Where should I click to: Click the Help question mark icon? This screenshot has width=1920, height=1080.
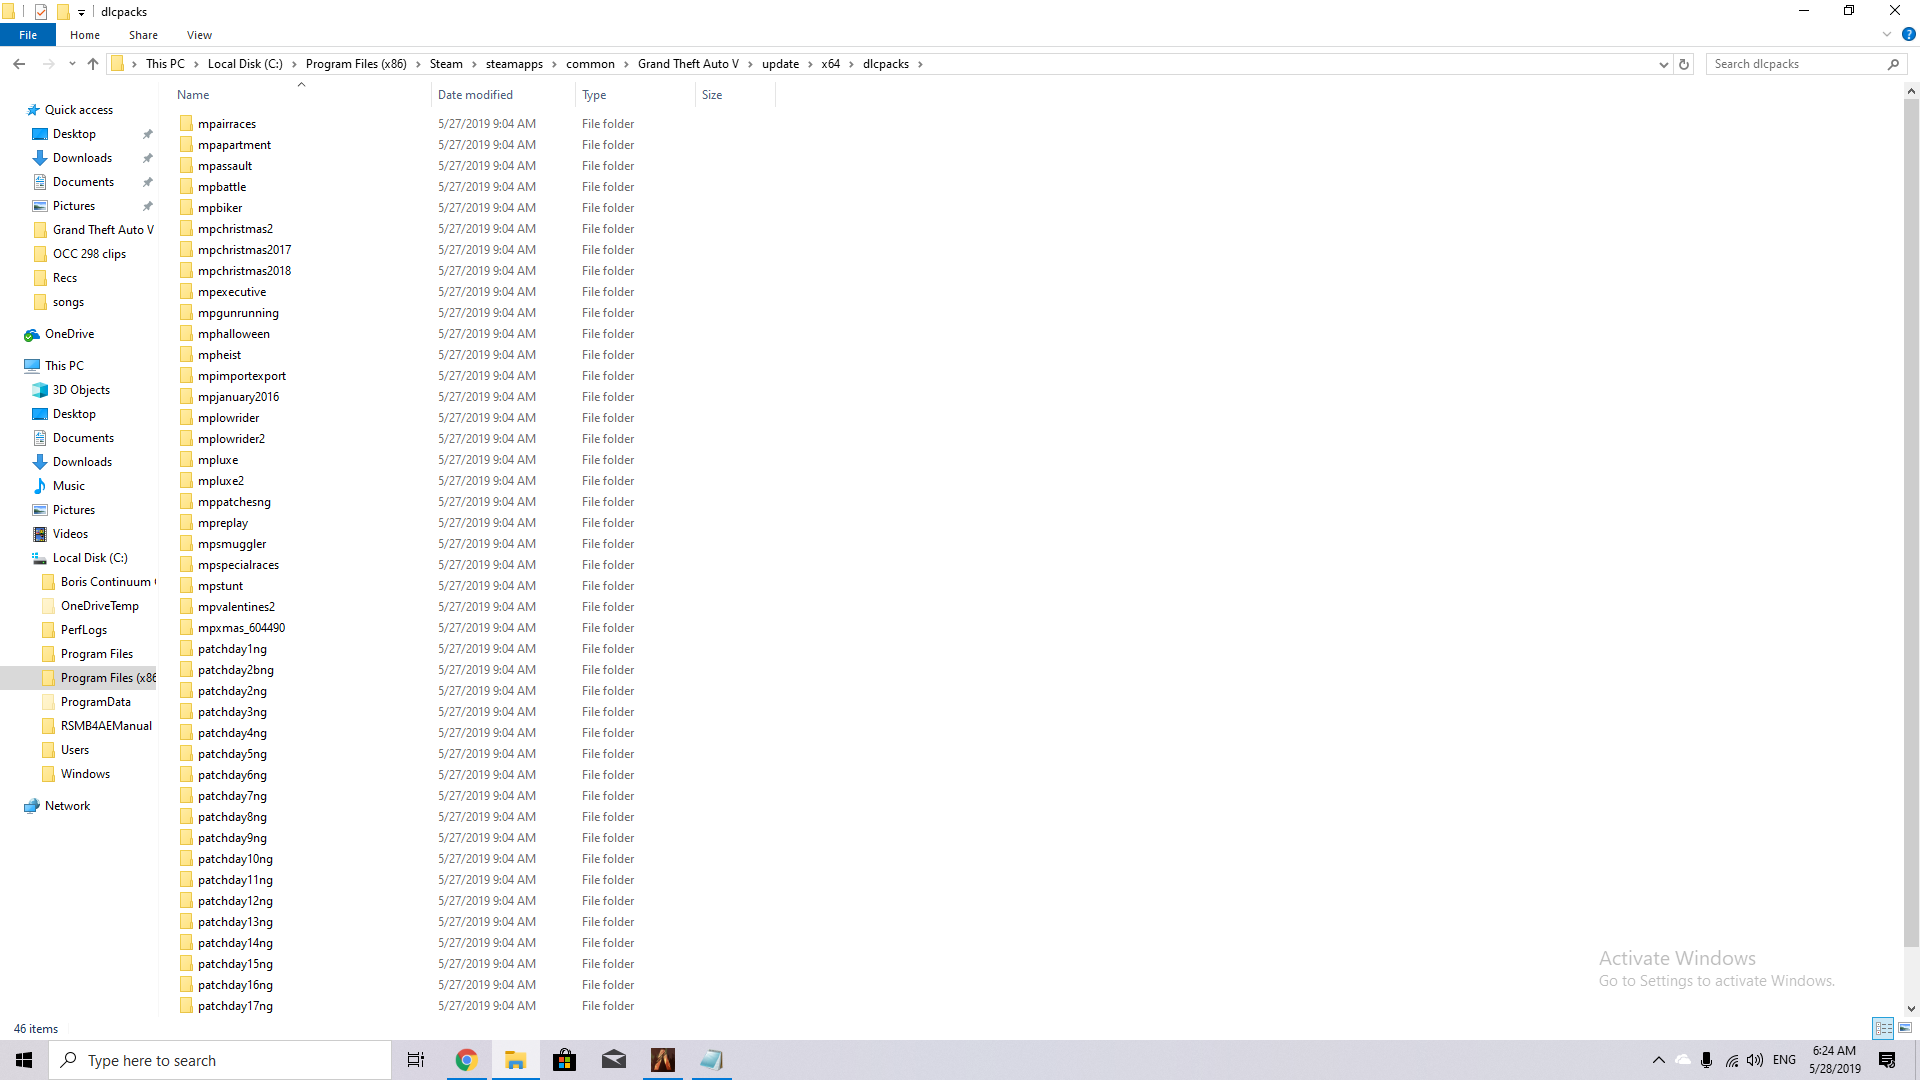click(1908, 34)
